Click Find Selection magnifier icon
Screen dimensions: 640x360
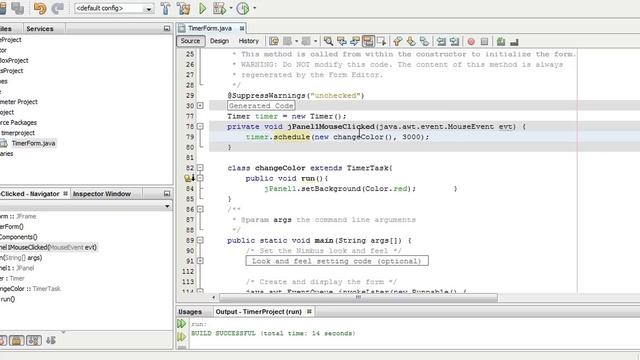coord(328,41)
